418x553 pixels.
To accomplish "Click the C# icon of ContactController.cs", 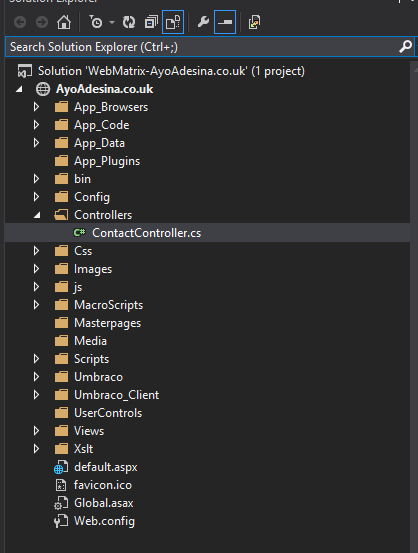I will pos(79,233).
